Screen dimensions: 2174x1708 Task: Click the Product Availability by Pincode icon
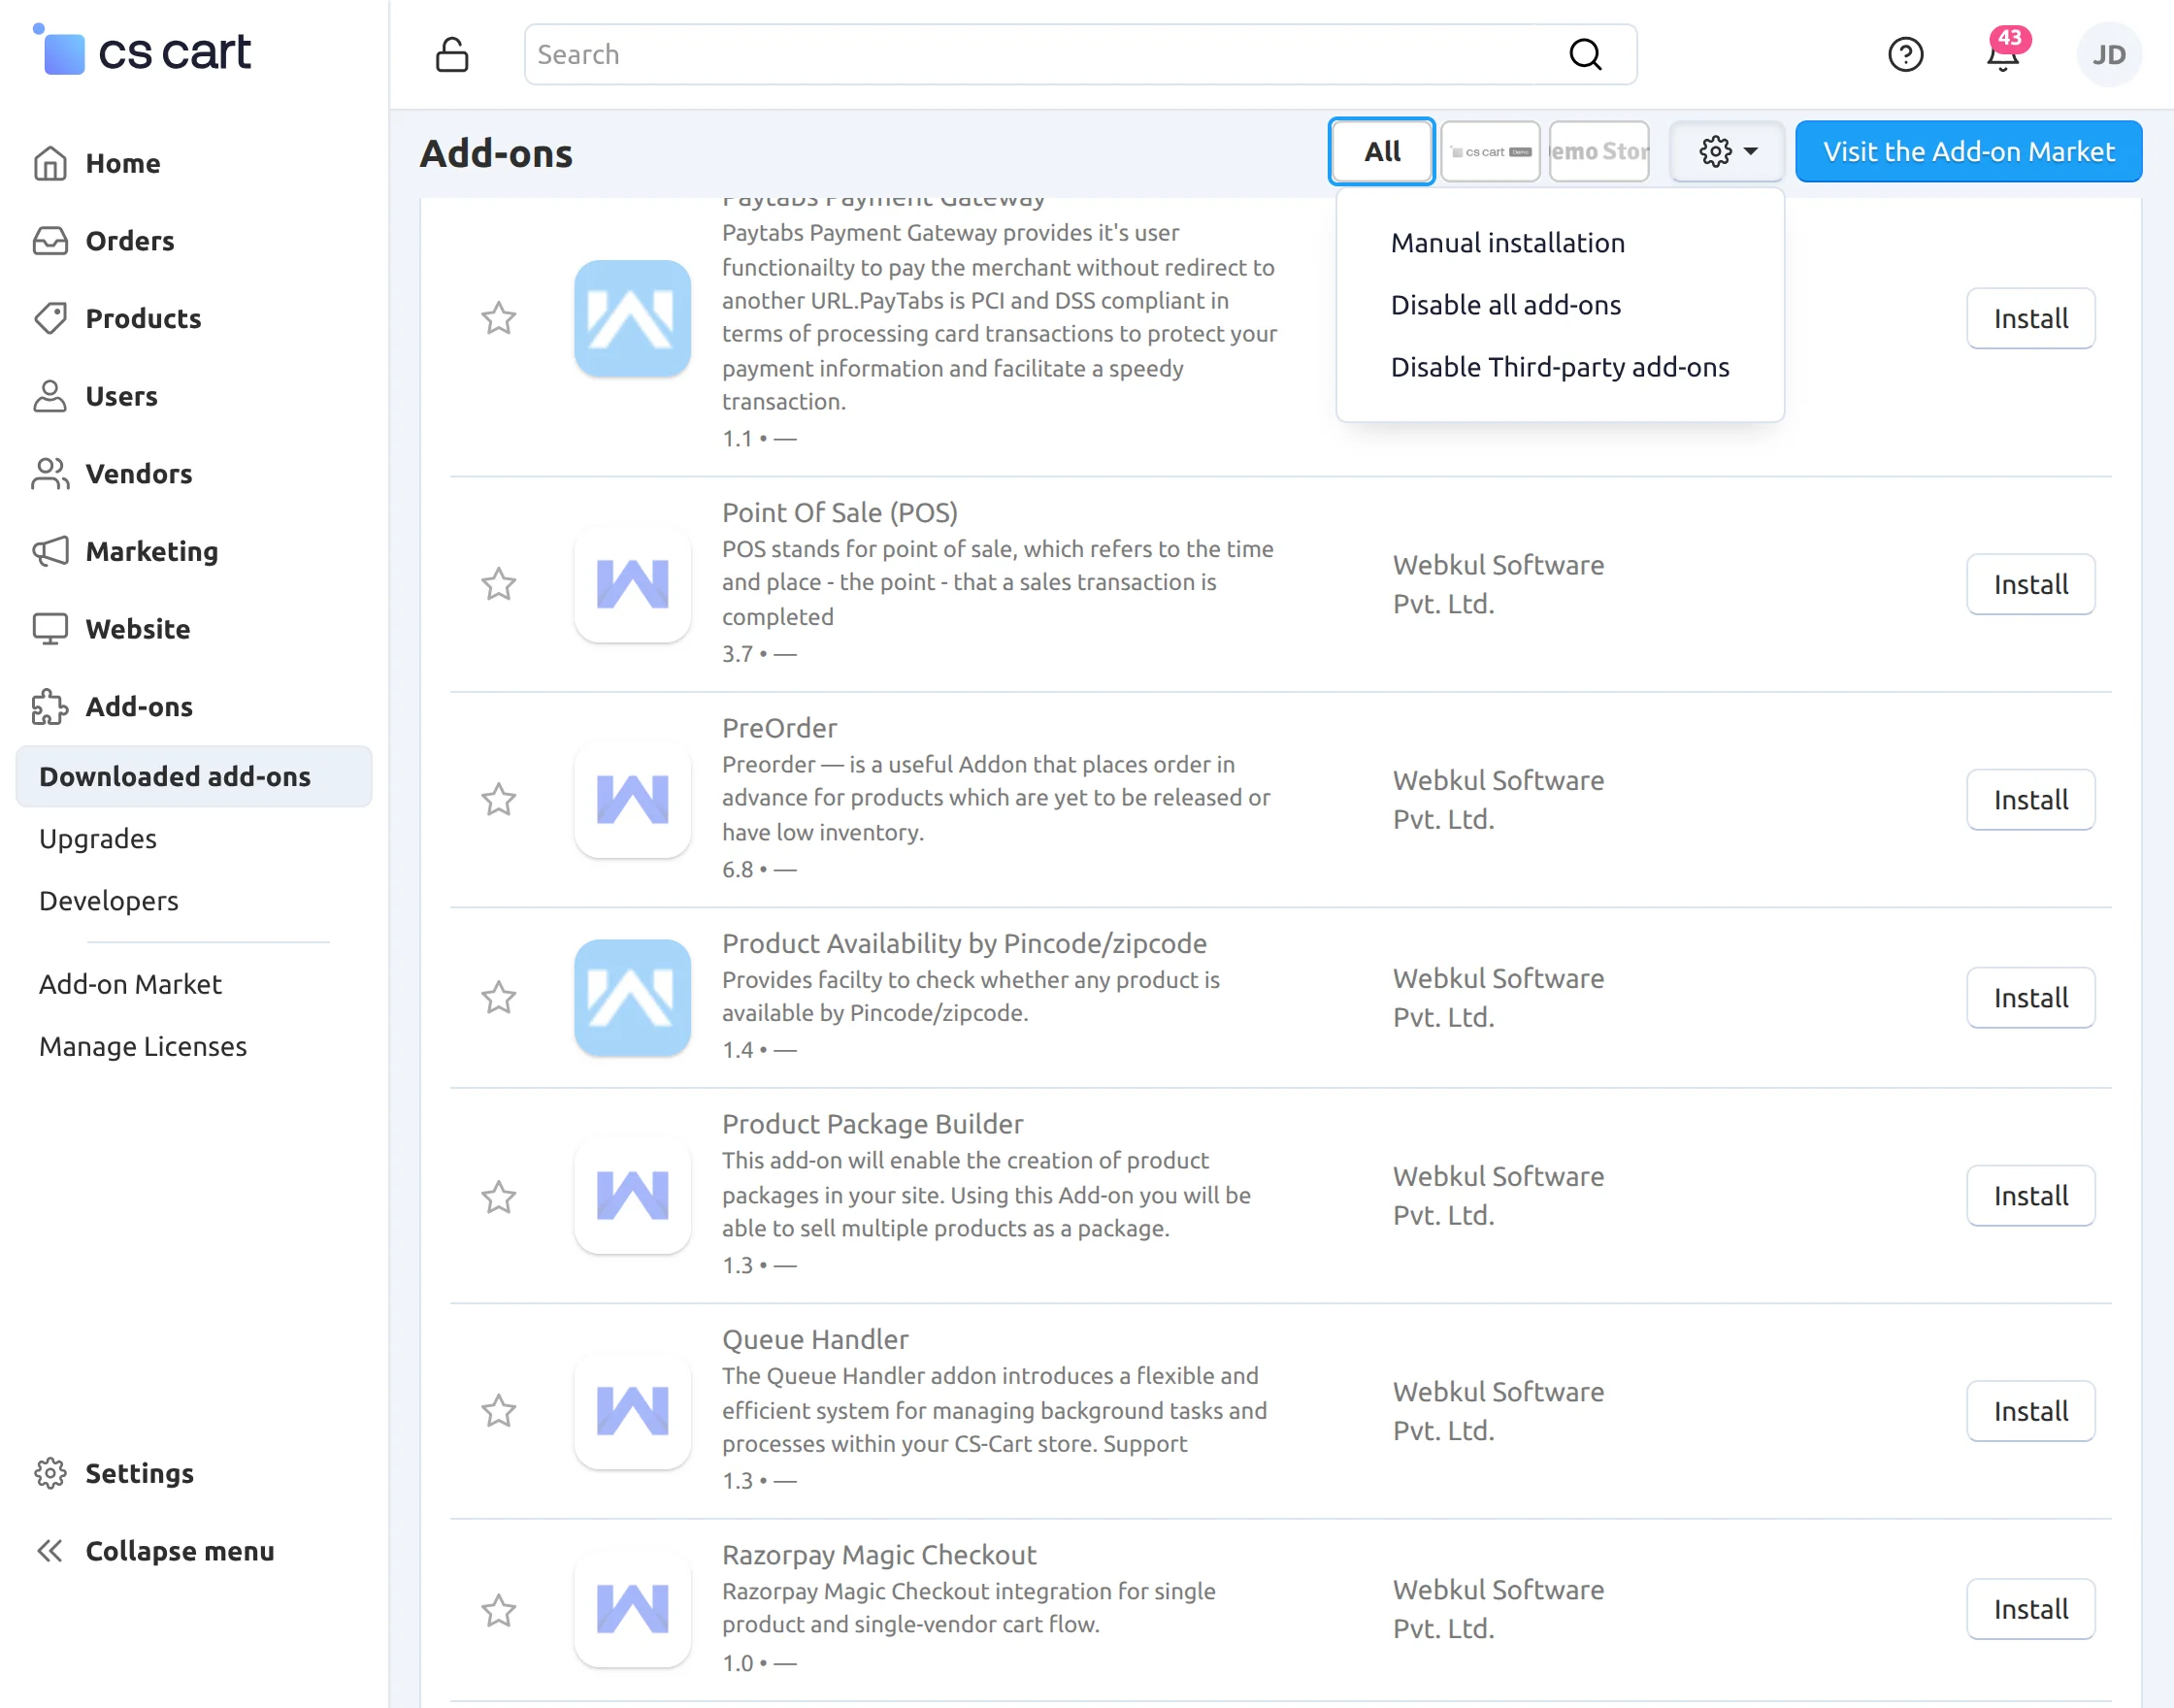point(633,998)
